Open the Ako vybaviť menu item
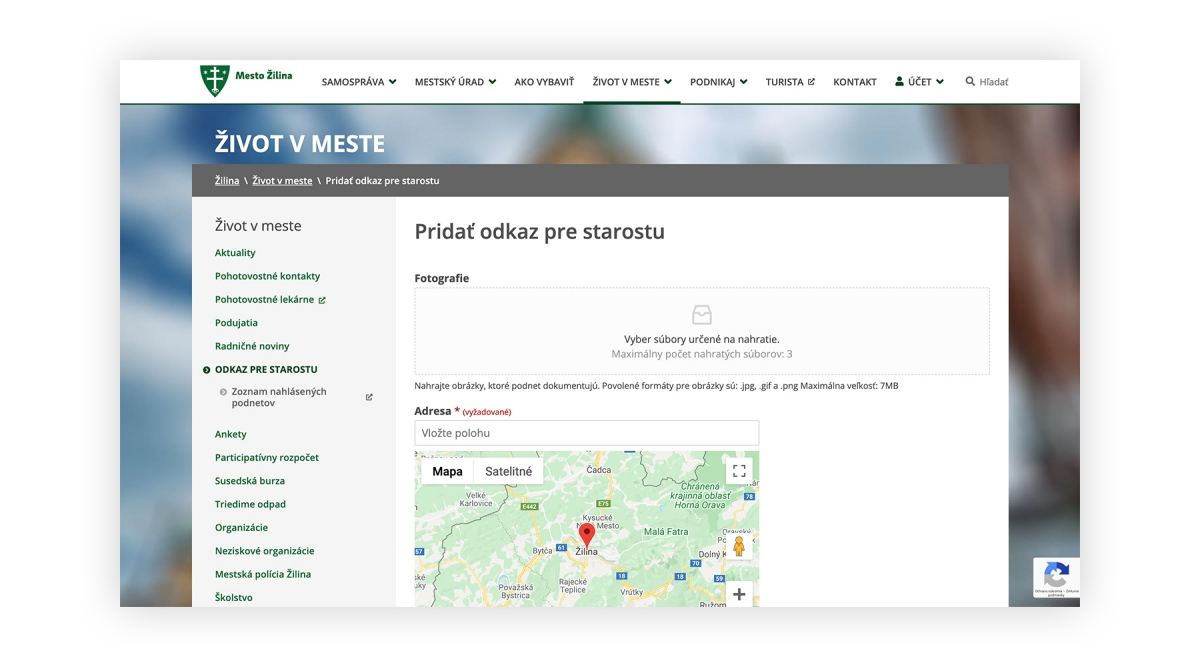Screen dimensions: 1200x667 [544, 82]
